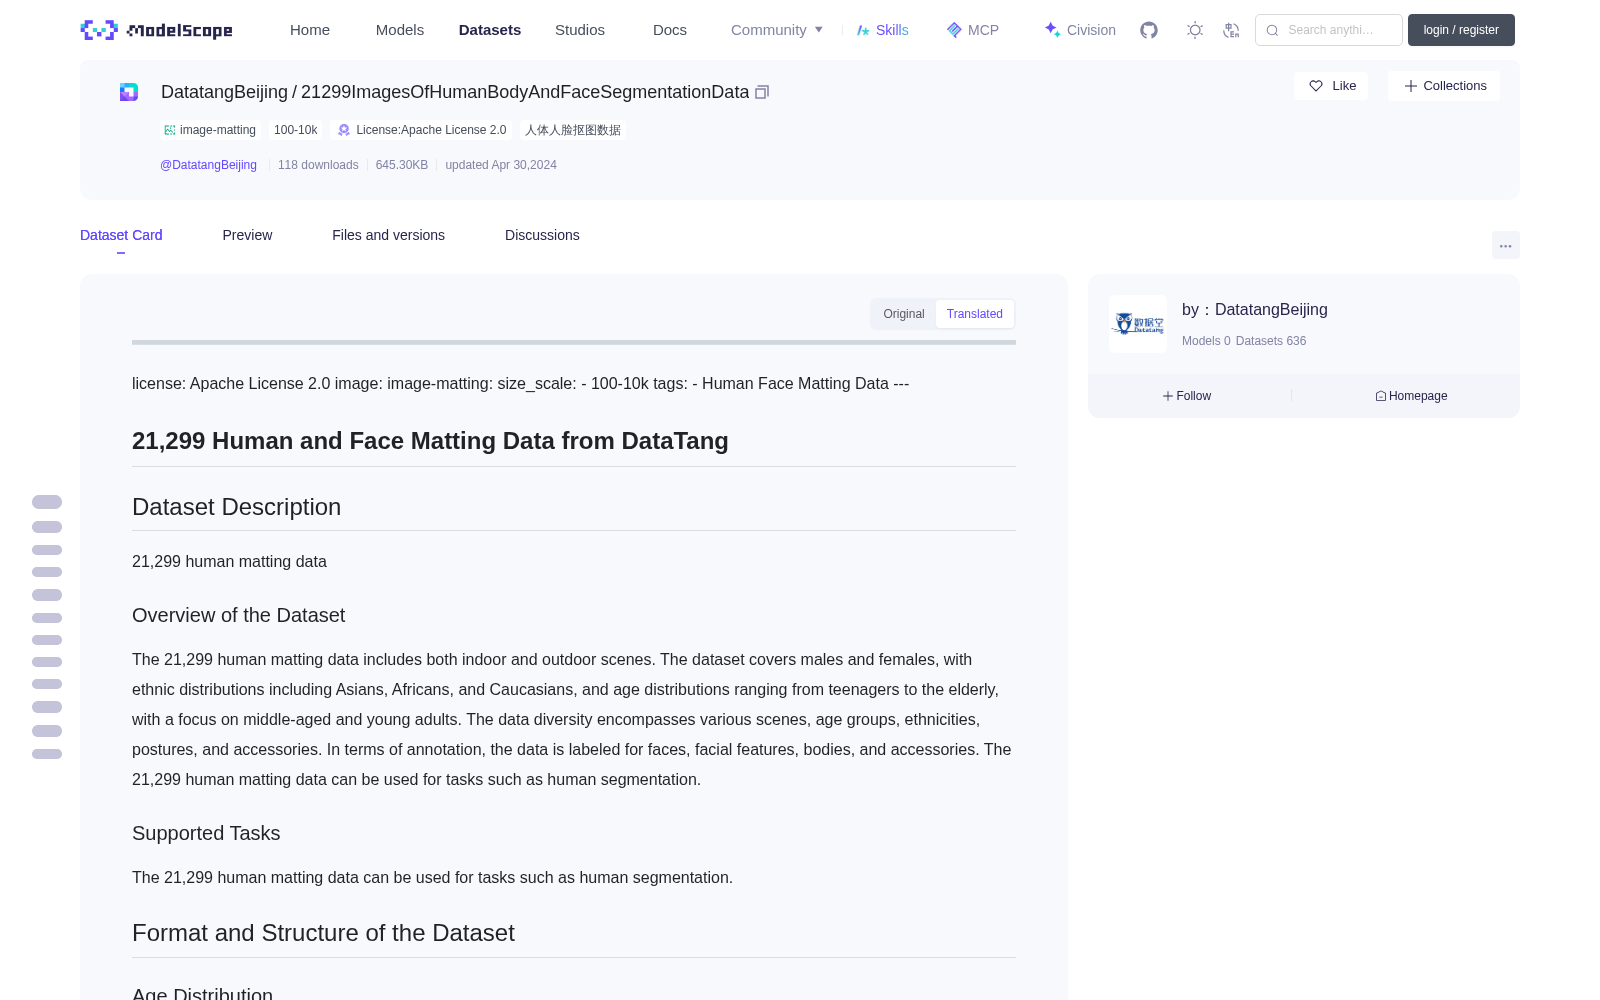Click the Supported Tasks heading
Screen dimensions: 1600x1000
click(206, 833)
